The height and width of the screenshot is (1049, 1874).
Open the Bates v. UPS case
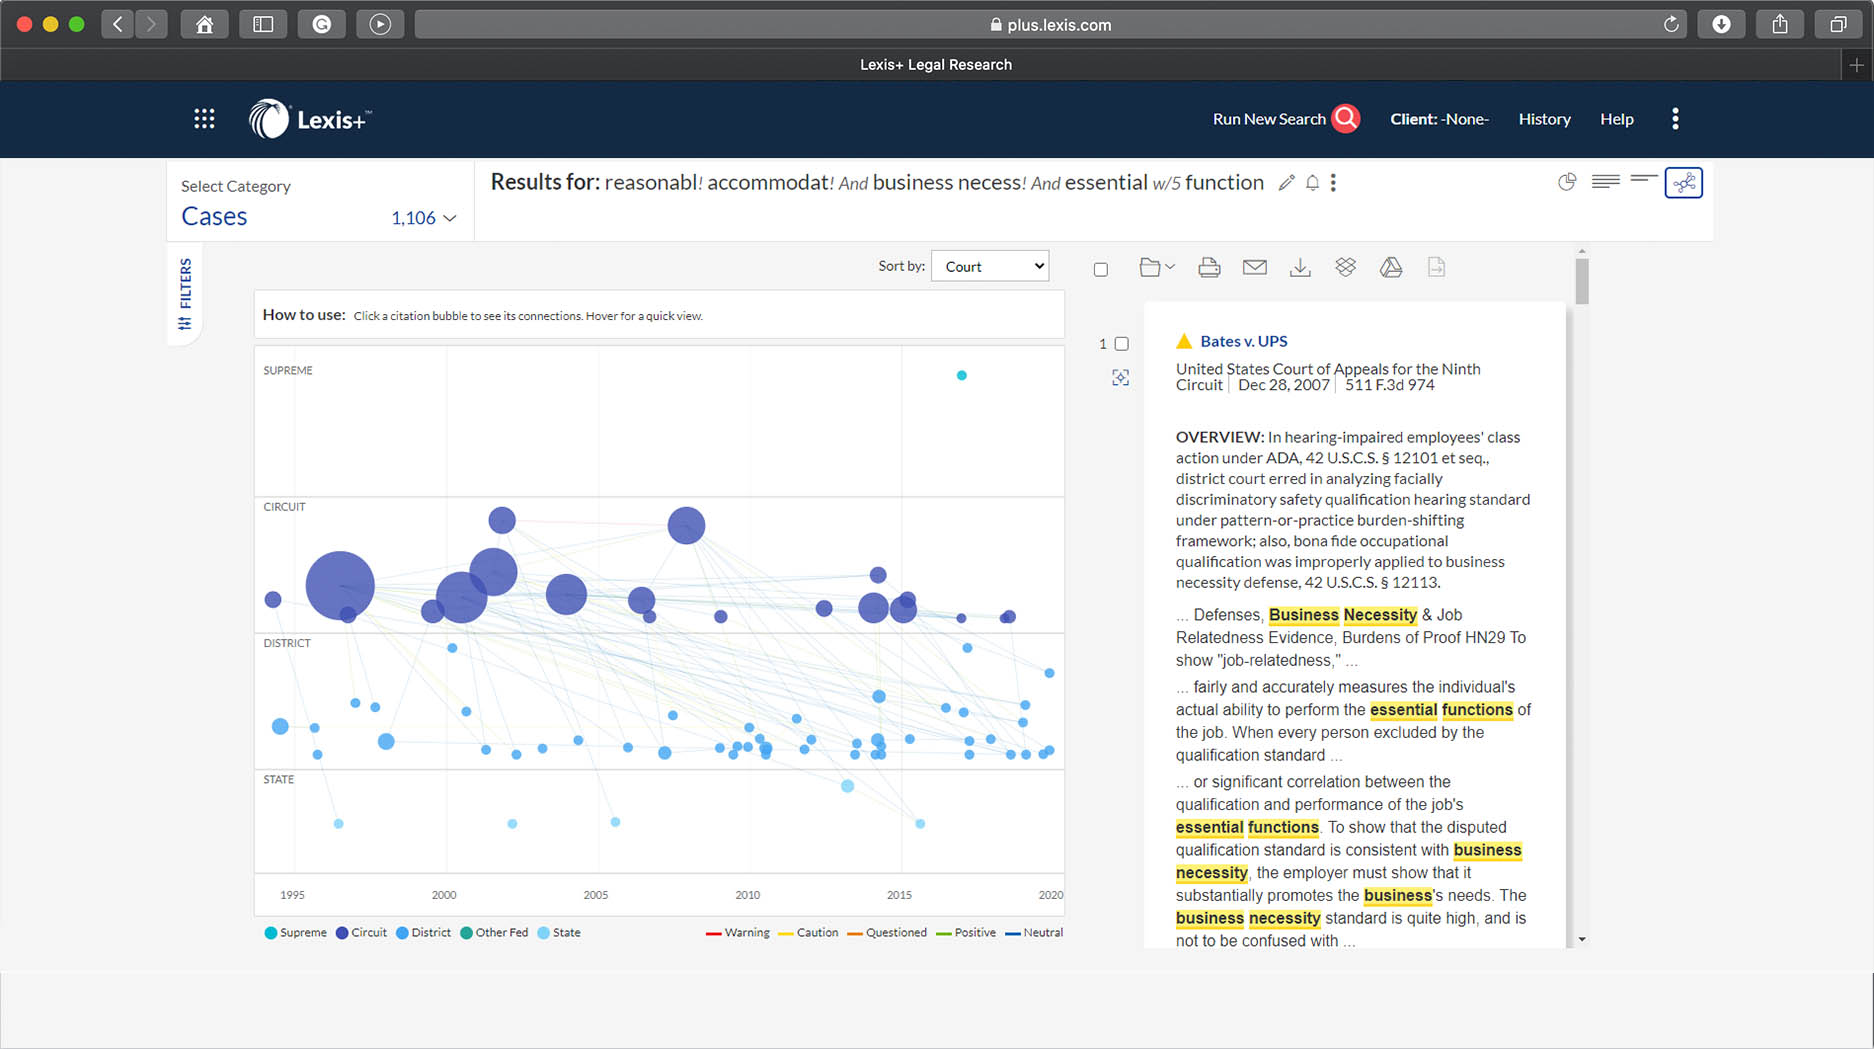(1243, 341)
